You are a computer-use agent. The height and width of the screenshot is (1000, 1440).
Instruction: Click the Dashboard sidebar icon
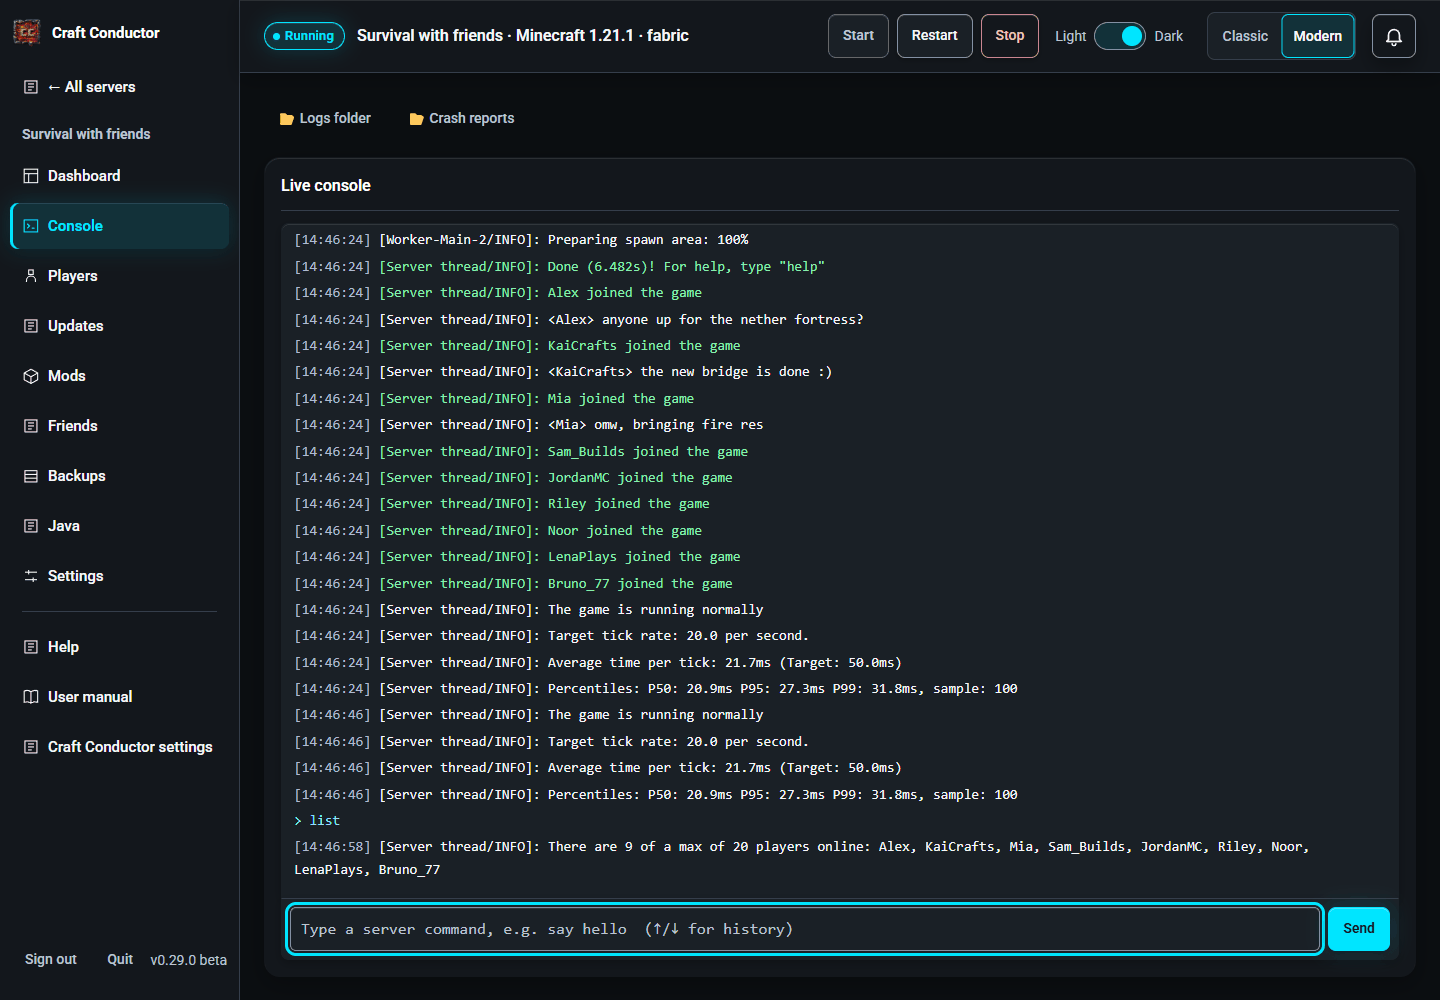pos(31,176)
